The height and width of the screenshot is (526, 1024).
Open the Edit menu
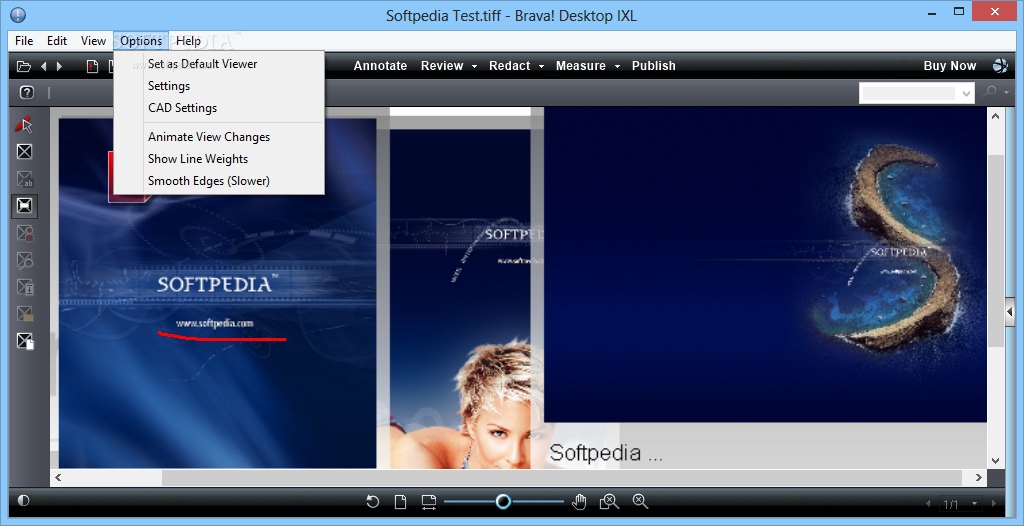point(57,41)
